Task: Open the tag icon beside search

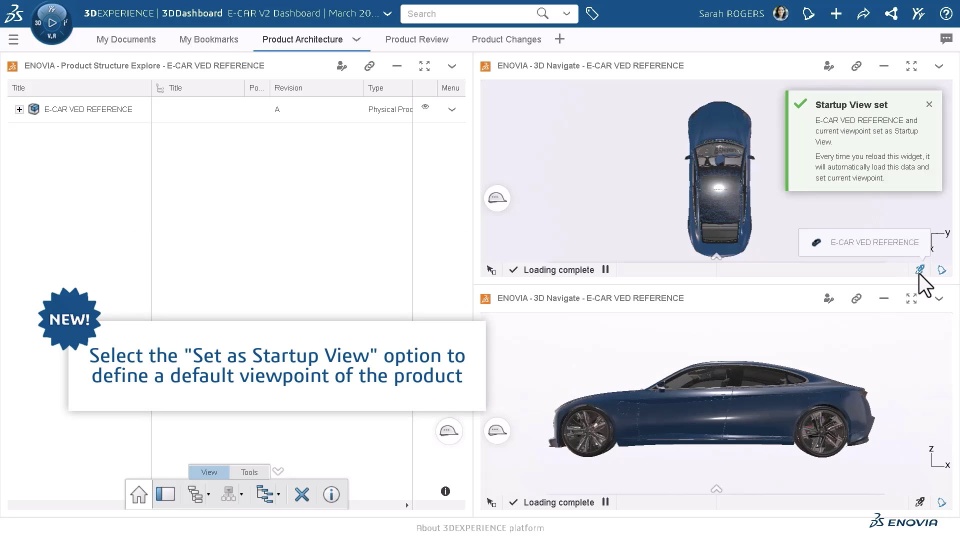Action: tap(592, 13)
